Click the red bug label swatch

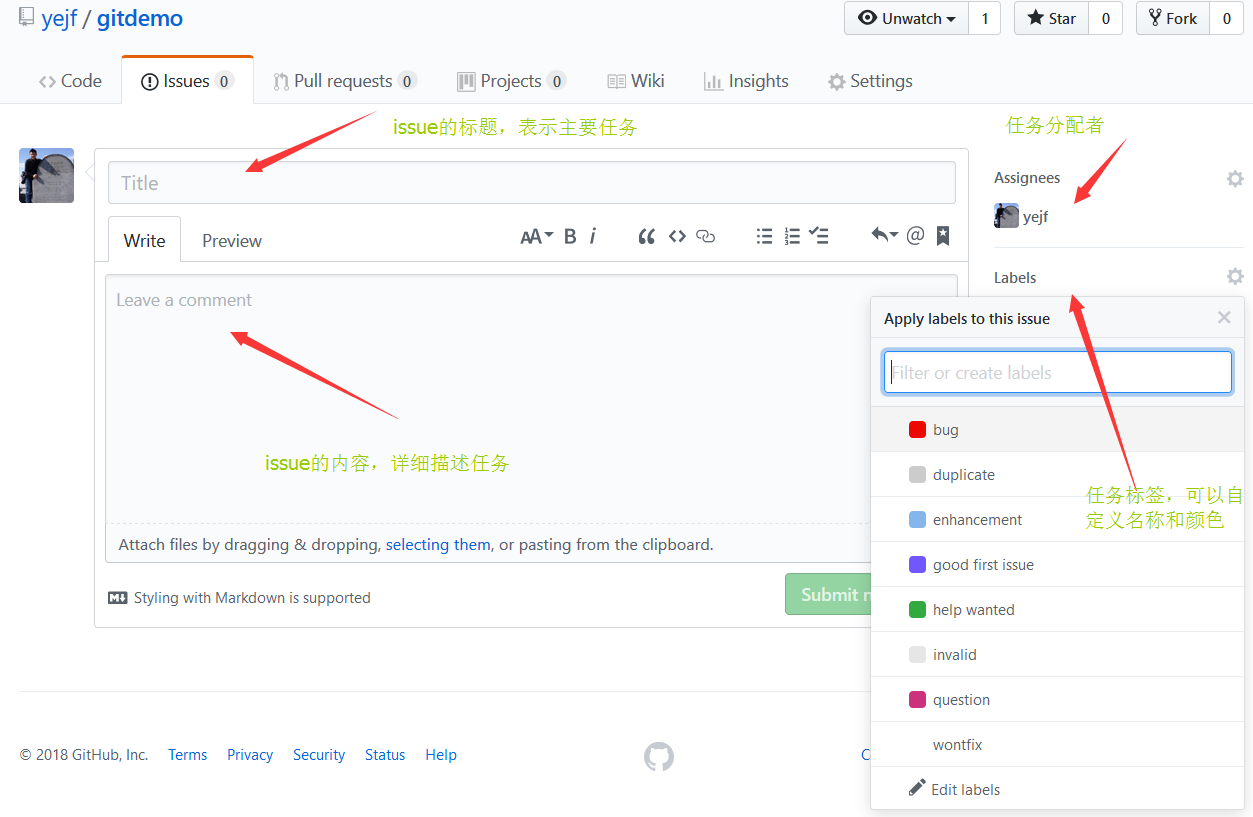tap(917, 430)
